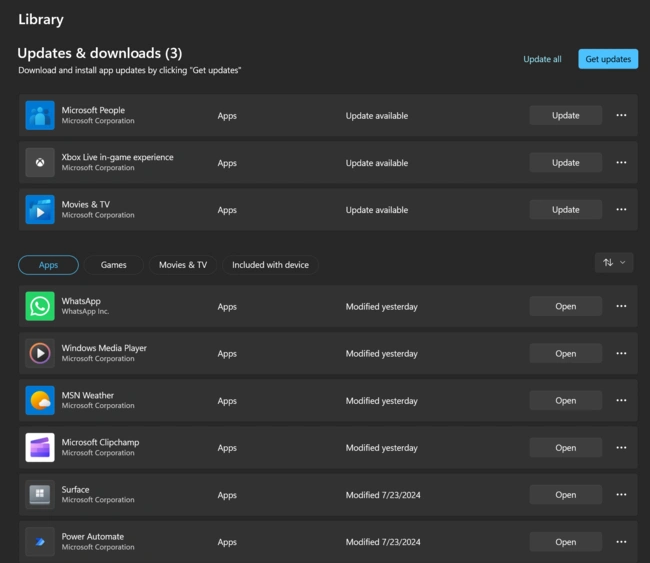
Task: Click the Microsoft Clipchamp title
Action: [100, 442]
